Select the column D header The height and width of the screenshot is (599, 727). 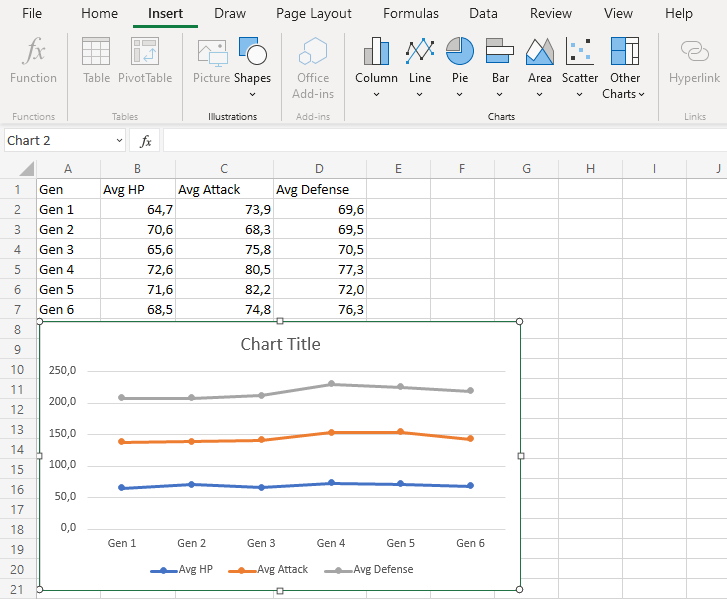coord(319,168)
